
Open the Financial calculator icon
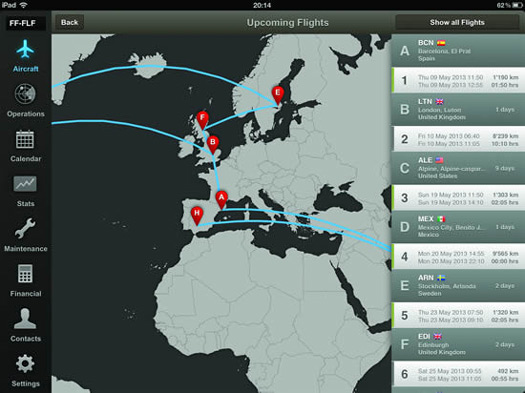(x=25, y=273)
